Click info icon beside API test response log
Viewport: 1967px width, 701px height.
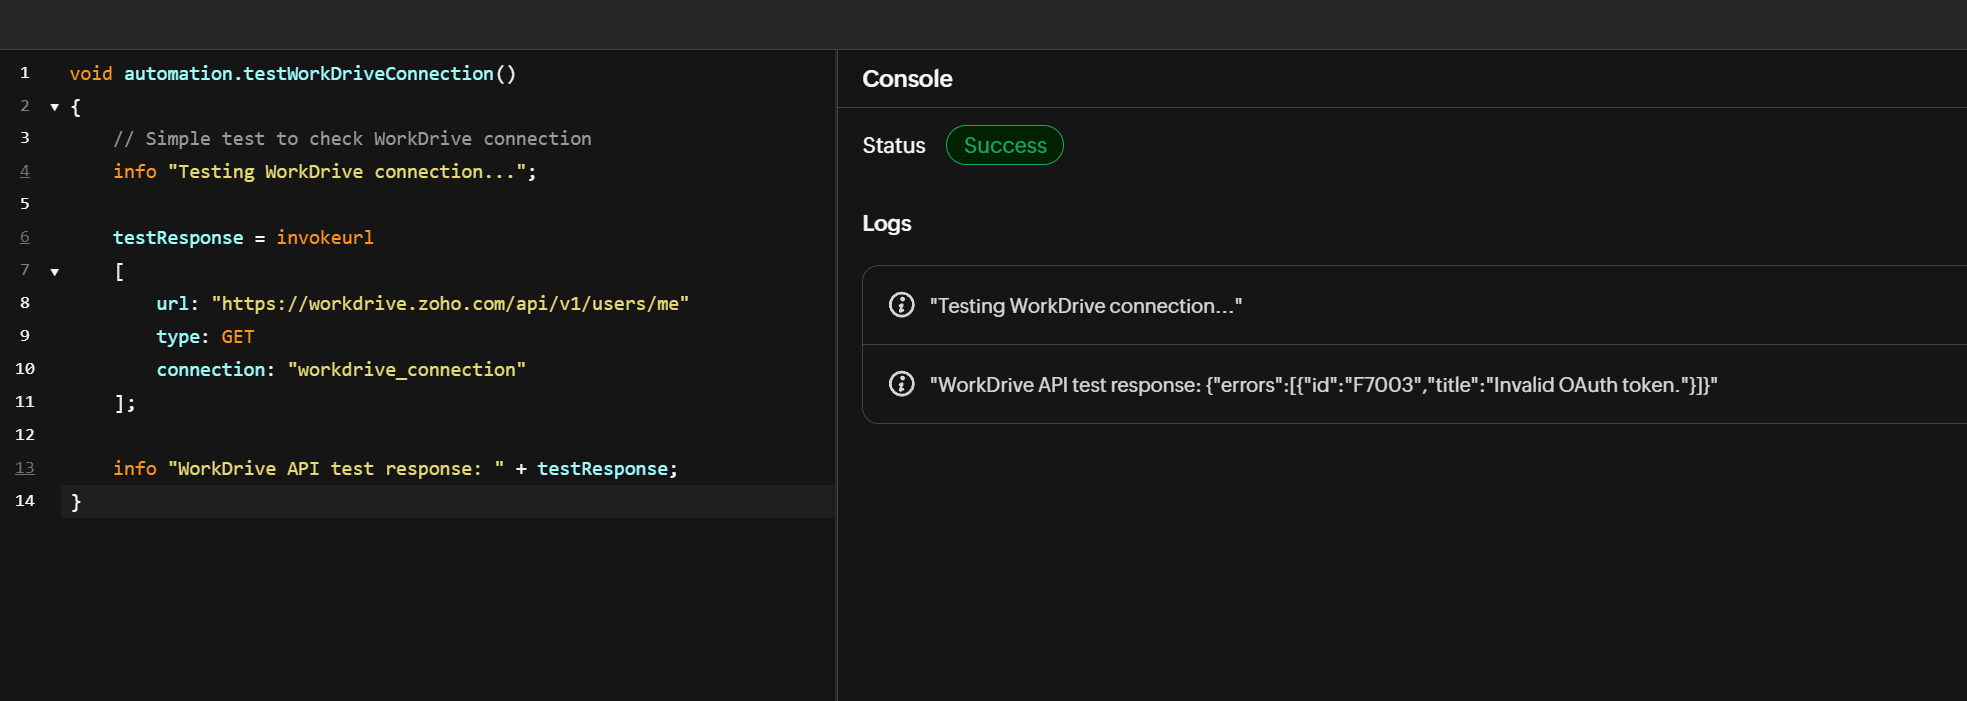tap(901, 384)
